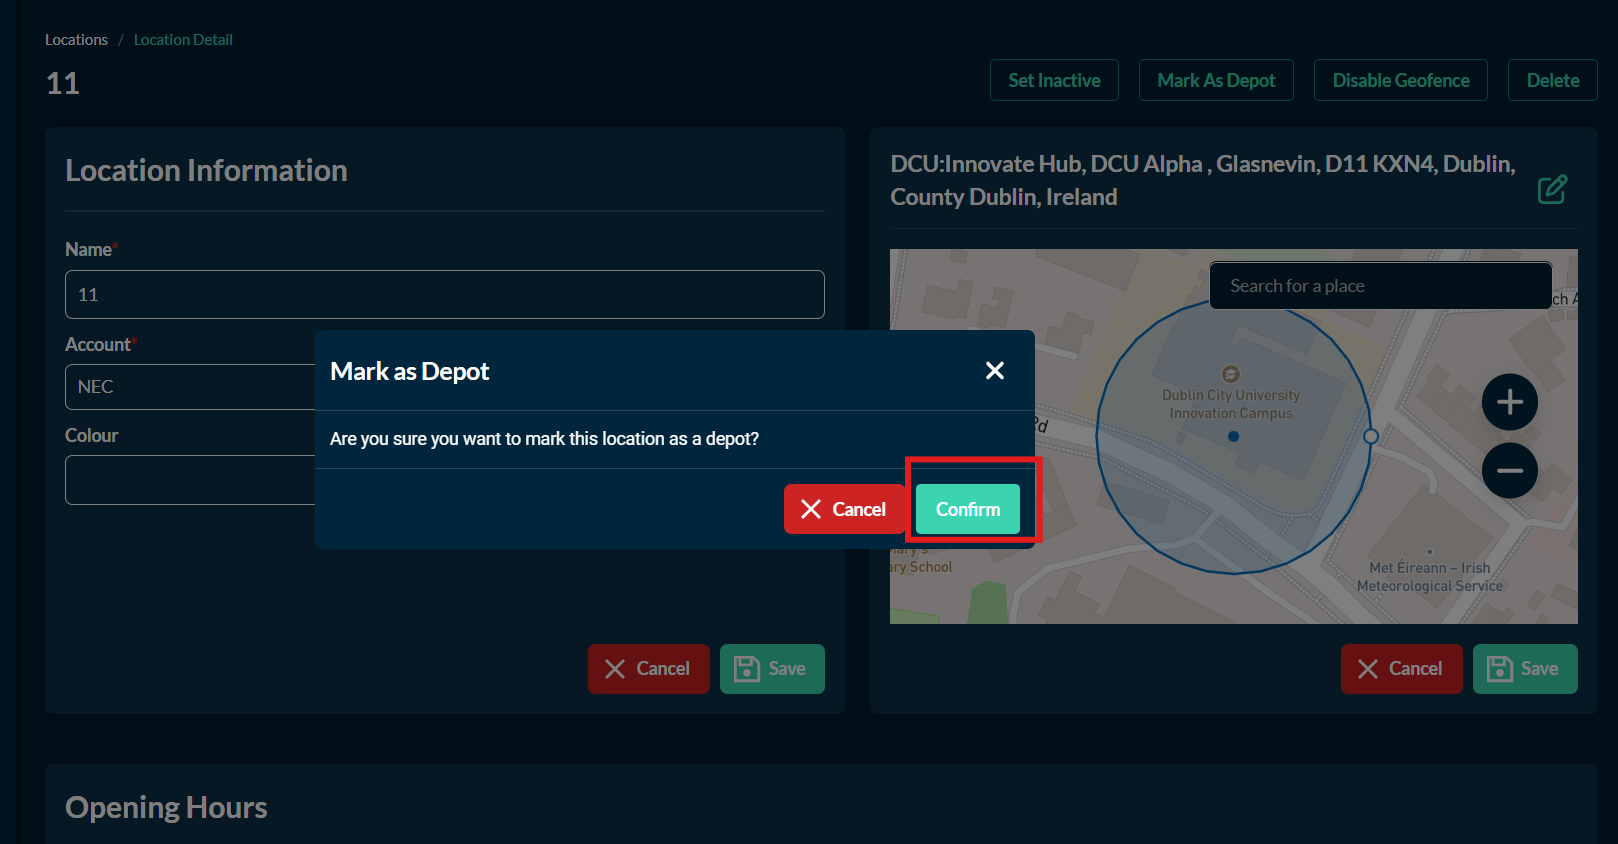Viewport: 1618px width, 844px height.
Task: Click the Opening Hours heading
Action: (166, 808)
